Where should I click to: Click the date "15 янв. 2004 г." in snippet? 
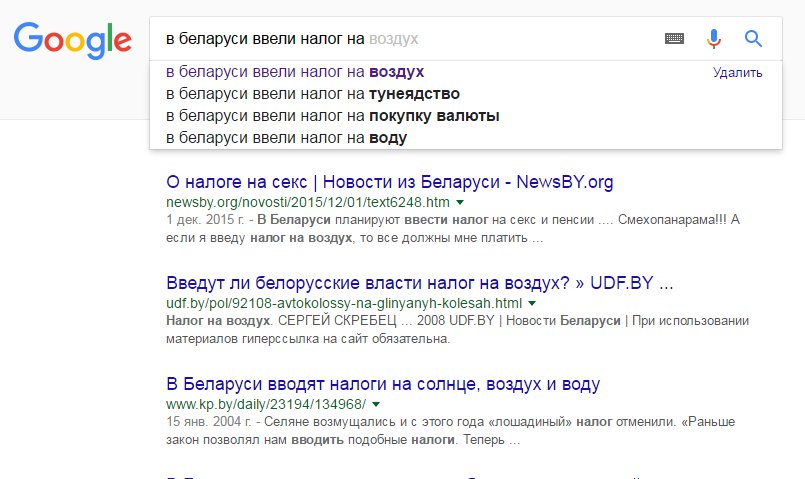click(x=208, y=422)
